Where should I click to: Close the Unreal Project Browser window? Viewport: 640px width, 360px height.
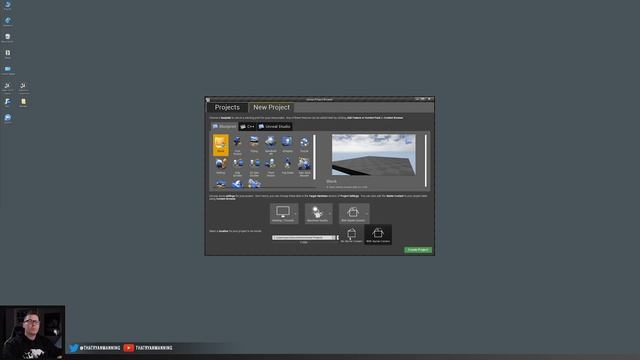pos(429,99)
